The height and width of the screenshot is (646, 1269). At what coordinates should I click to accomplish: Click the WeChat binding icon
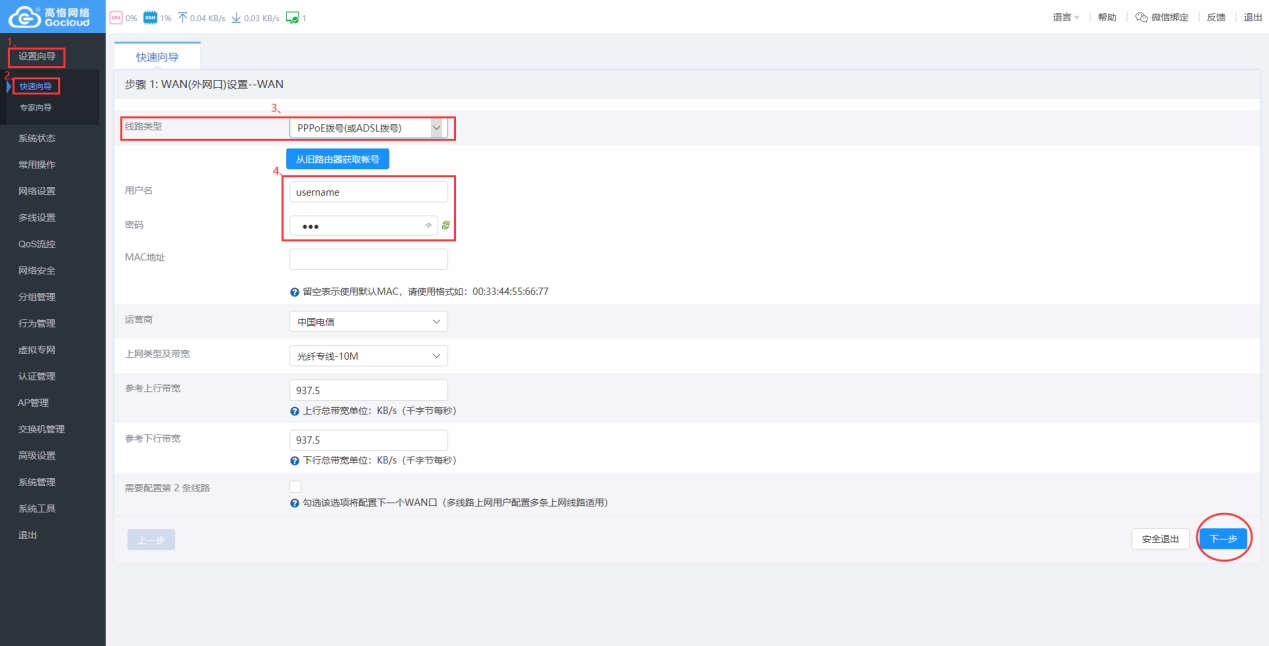[x=1141, y=18]
